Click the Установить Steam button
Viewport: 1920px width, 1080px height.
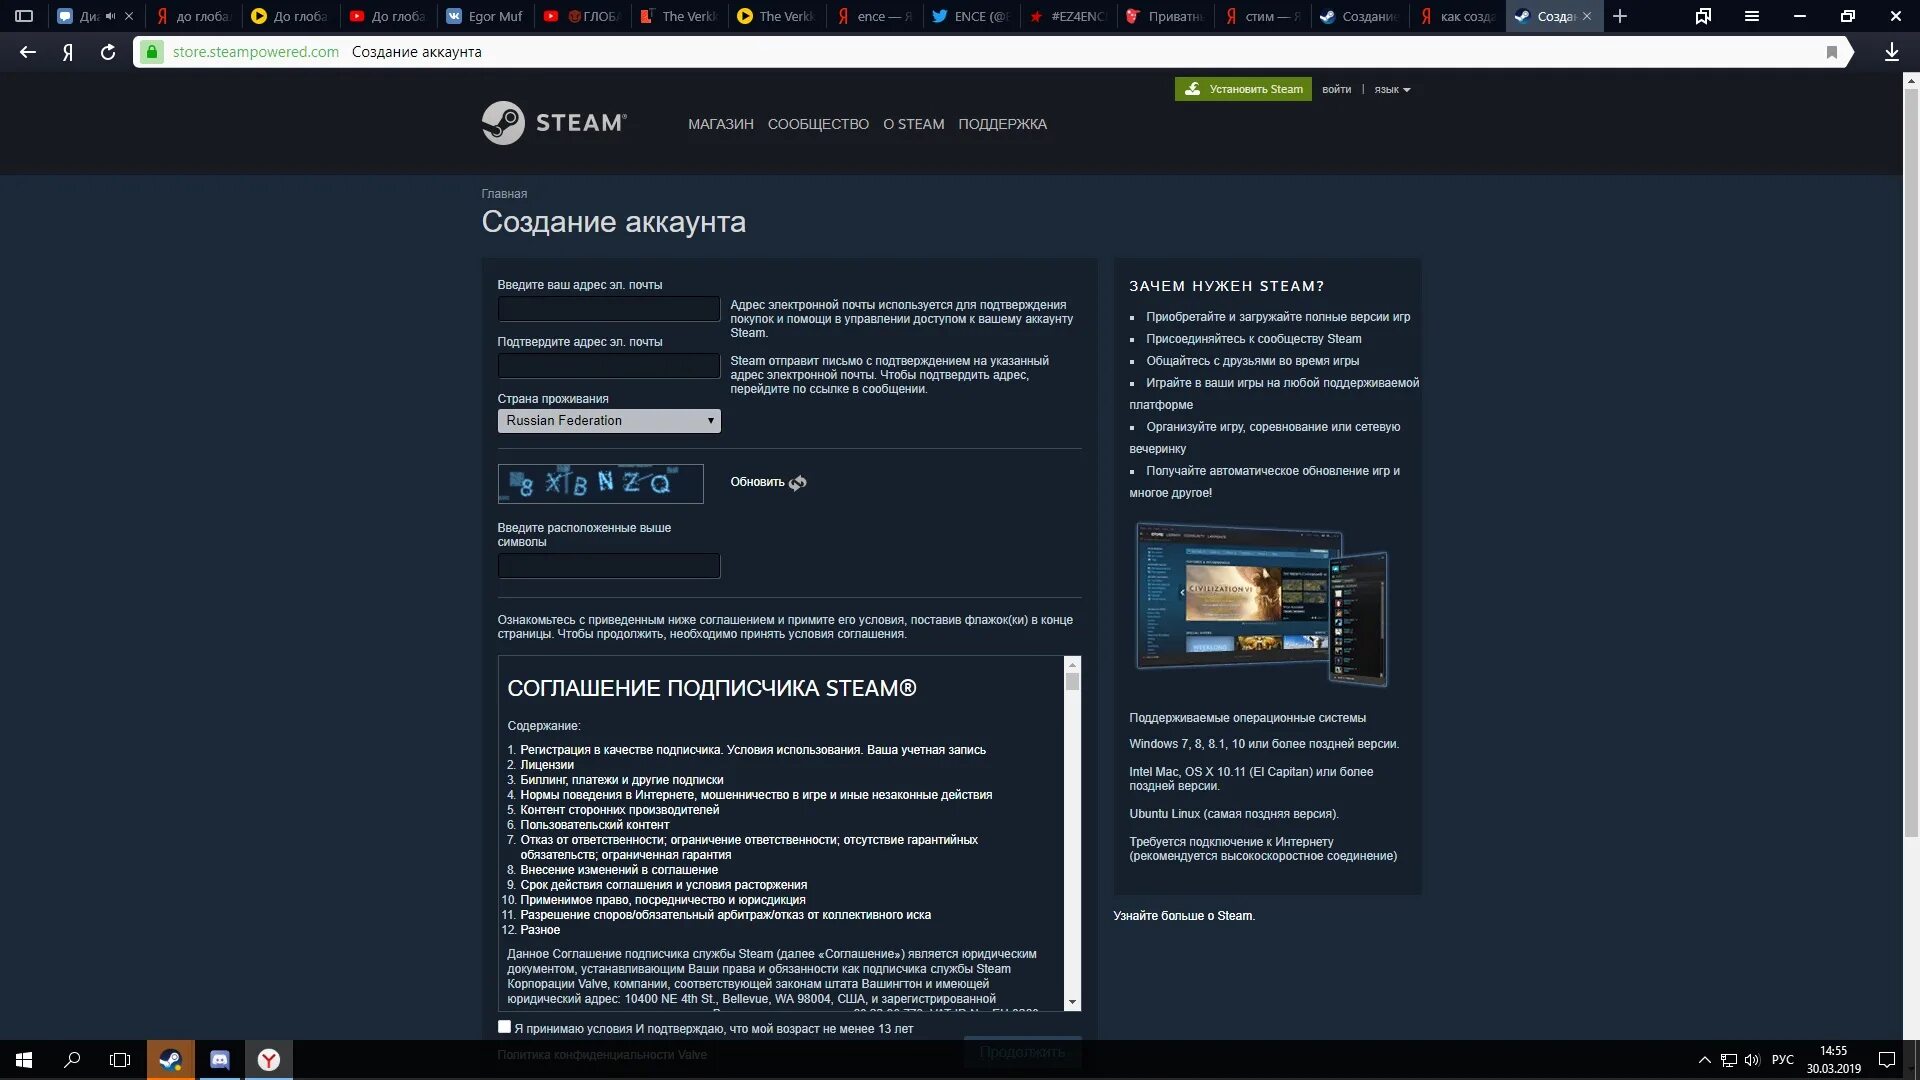click(1243, 89)
